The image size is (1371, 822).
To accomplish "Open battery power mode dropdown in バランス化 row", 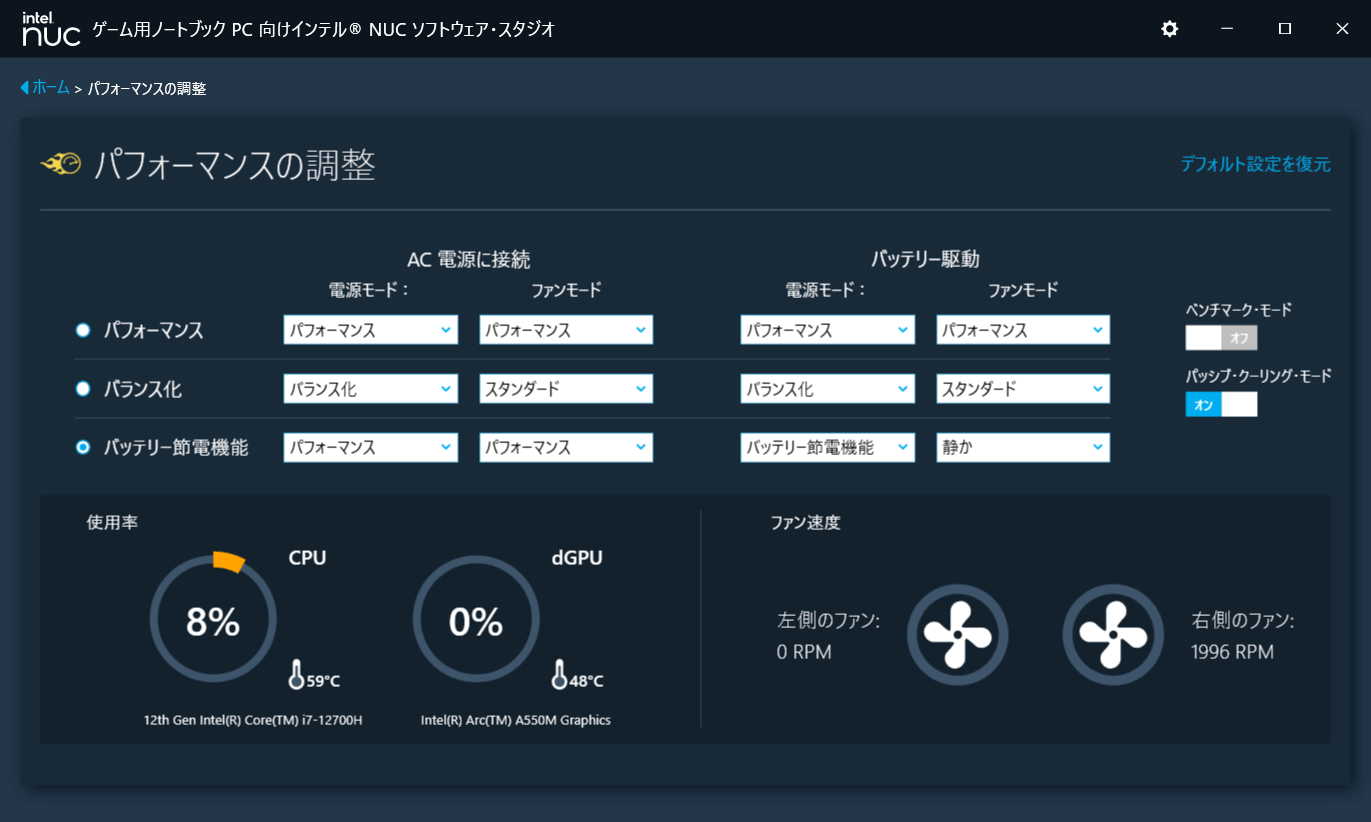I will click(x=828, y=389).
